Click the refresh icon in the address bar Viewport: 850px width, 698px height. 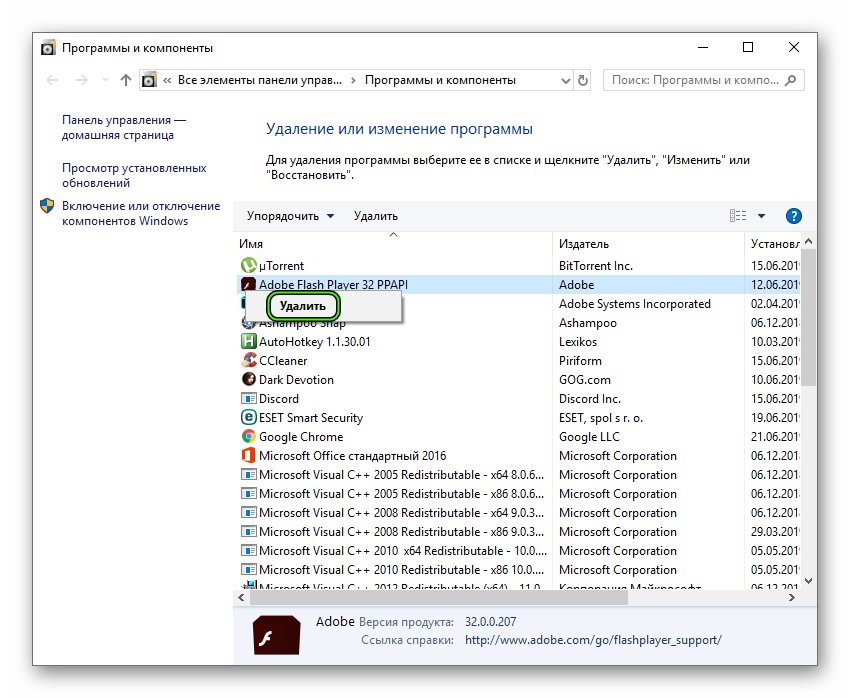click(582, 79)
